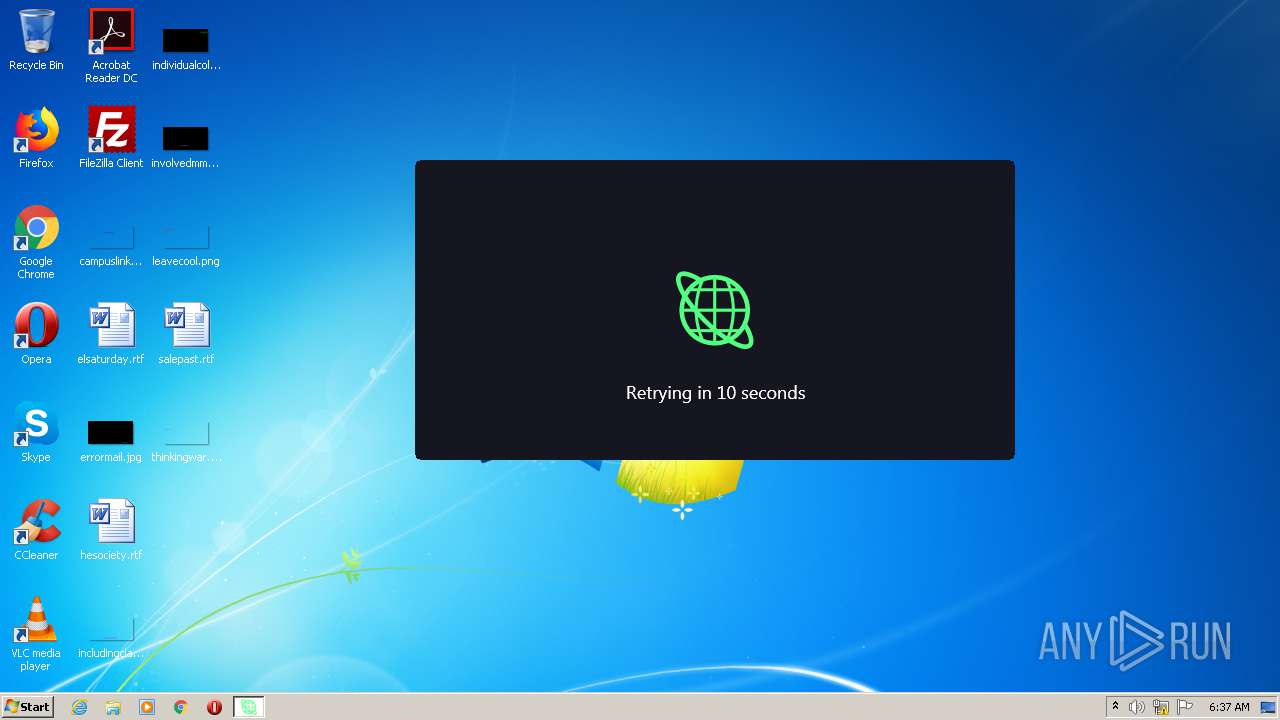
Task: Select the leavecool.png file
Action: coord(186,246)
